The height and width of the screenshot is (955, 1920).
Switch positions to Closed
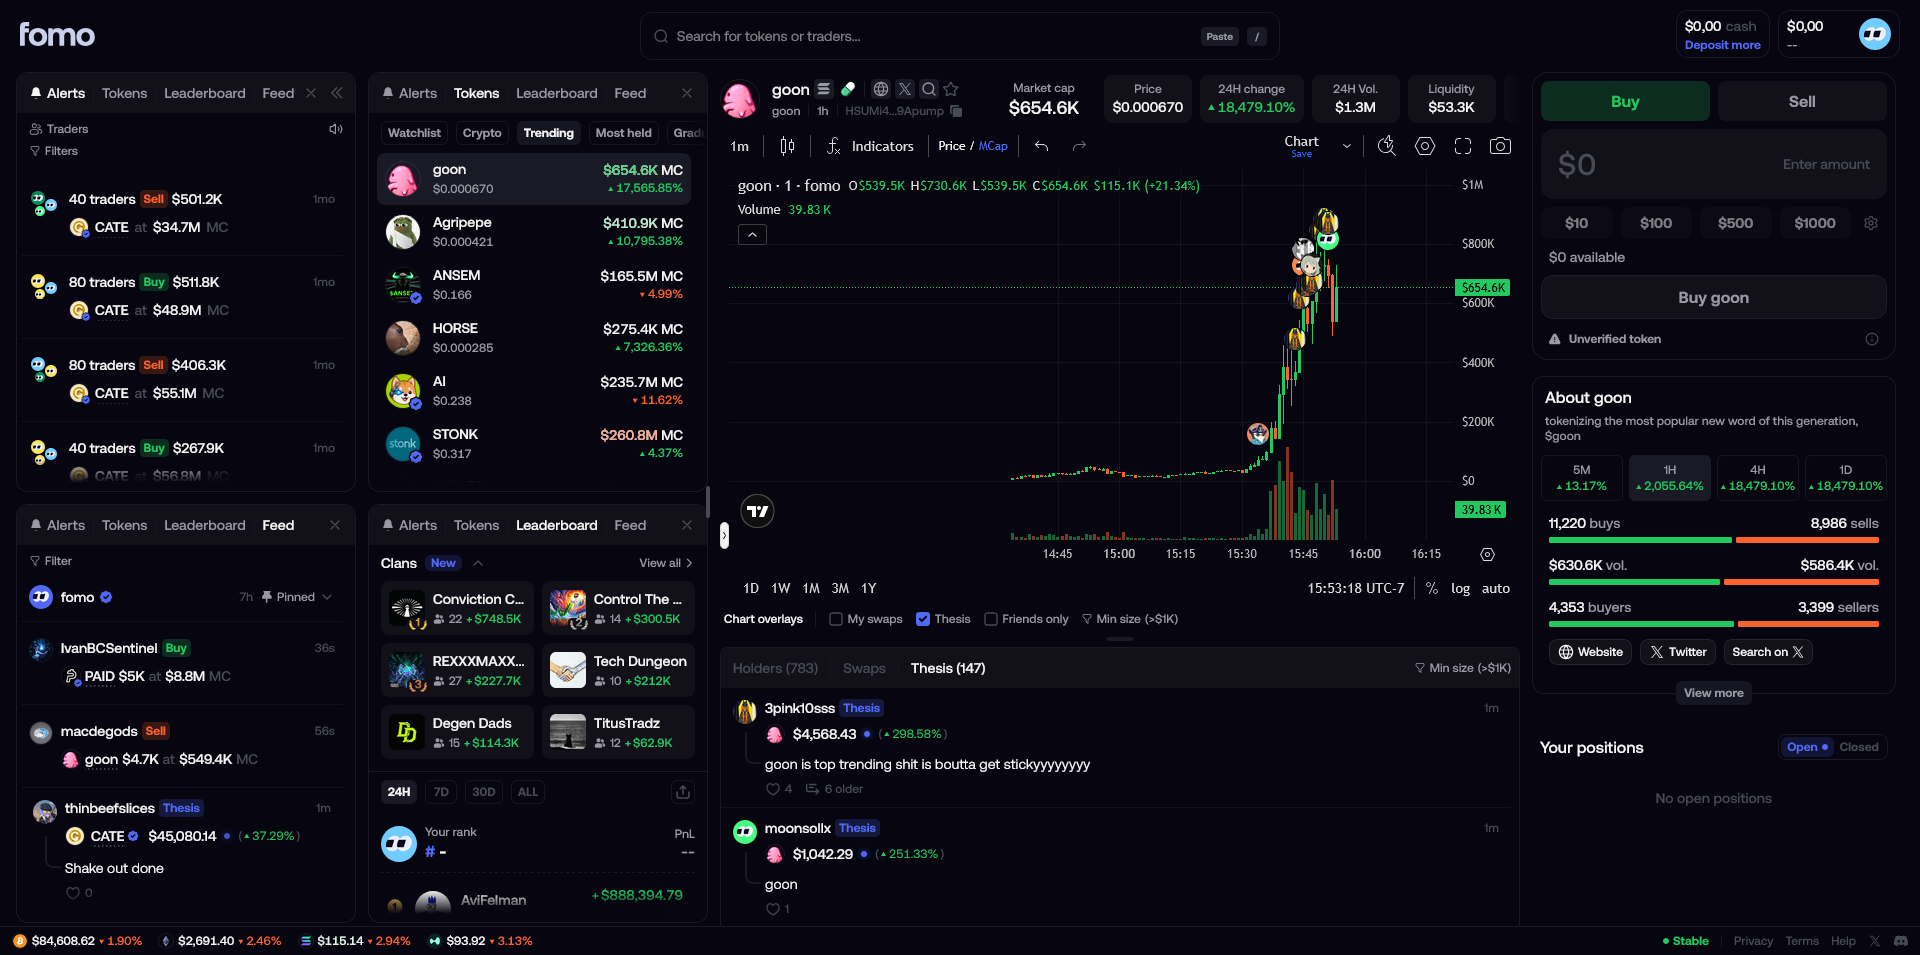click(x=1859, y=747)
